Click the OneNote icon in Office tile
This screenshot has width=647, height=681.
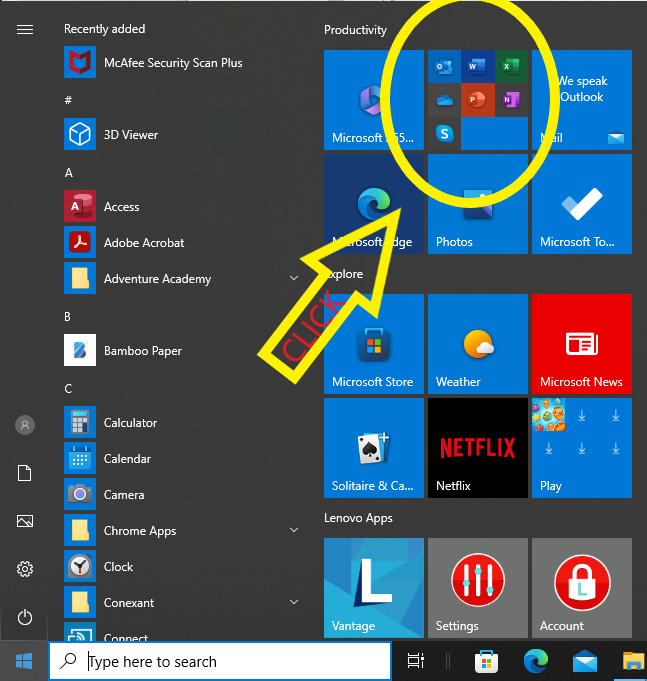point(511,100)
